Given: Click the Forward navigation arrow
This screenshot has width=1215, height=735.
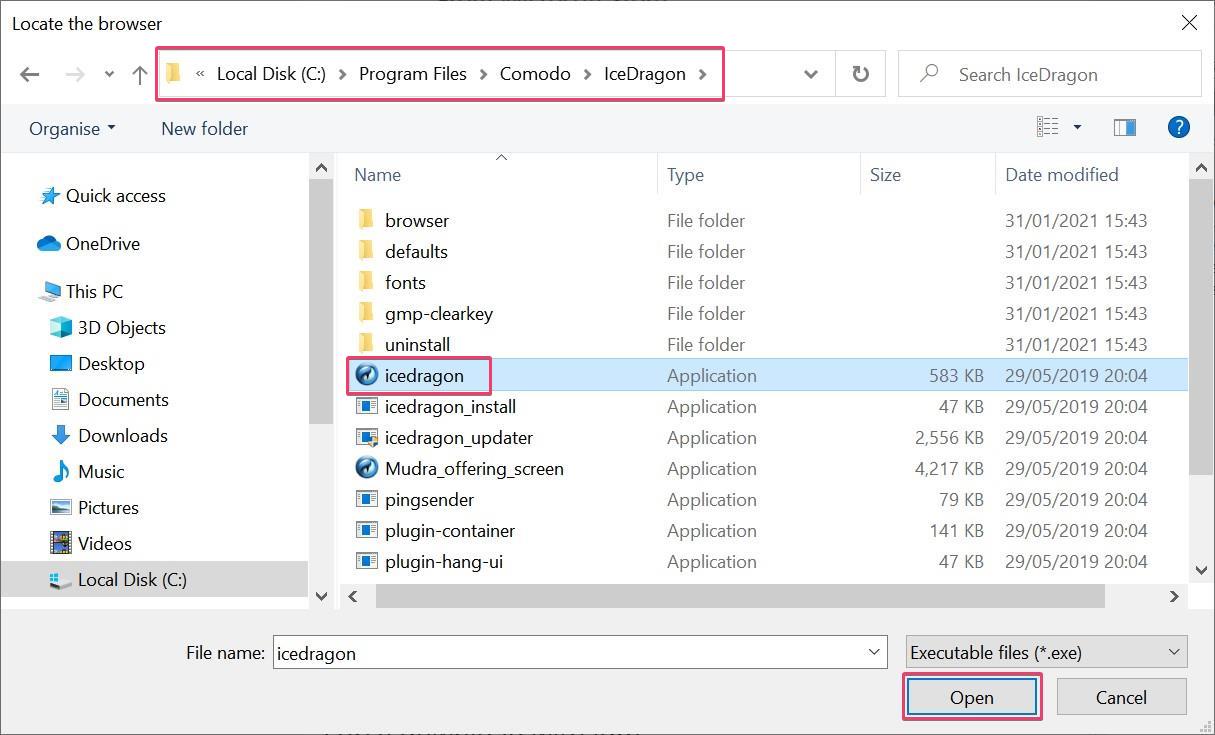Looking at the screenshot, I should point(74,74).
